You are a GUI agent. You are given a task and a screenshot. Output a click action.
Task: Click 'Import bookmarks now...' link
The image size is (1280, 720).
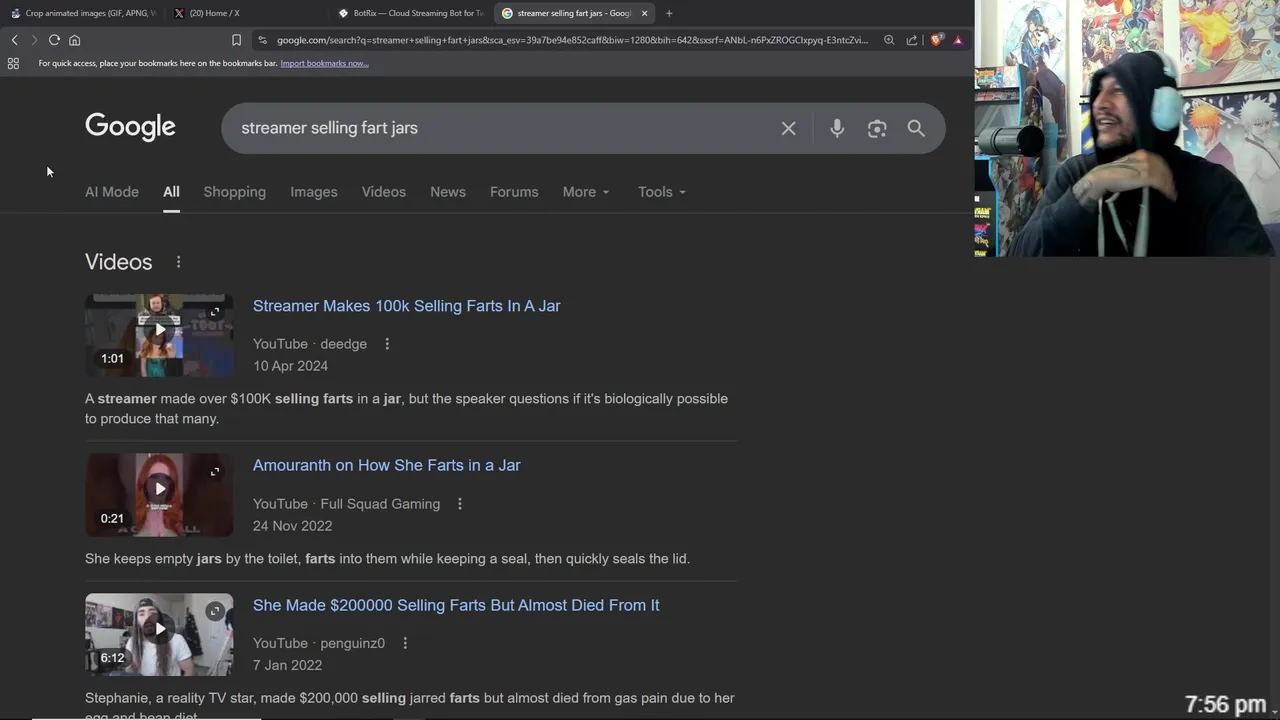coord(324,63)
